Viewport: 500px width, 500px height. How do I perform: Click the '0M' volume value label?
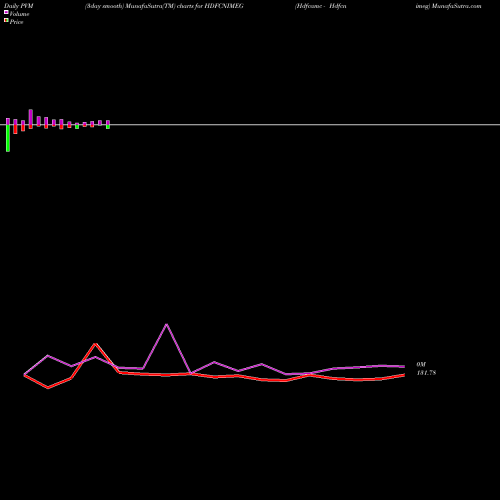(421, 364)
